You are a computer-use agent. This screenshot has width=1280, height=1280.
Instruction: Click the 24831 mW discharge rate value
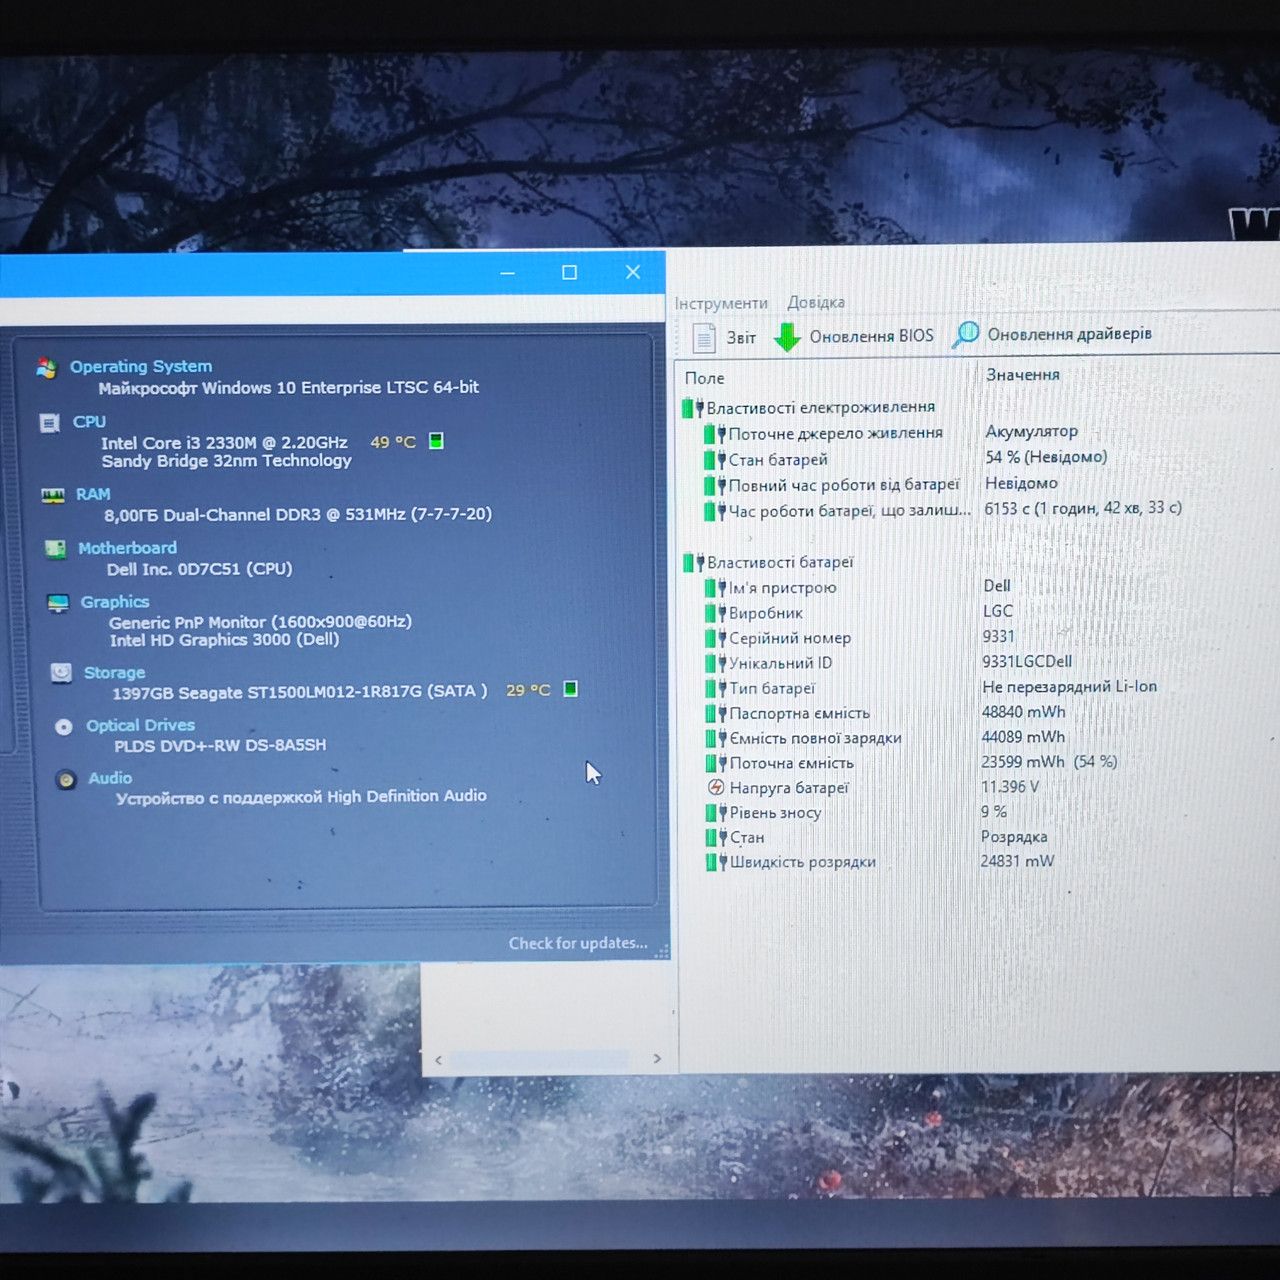click(x=1017, y=861)
